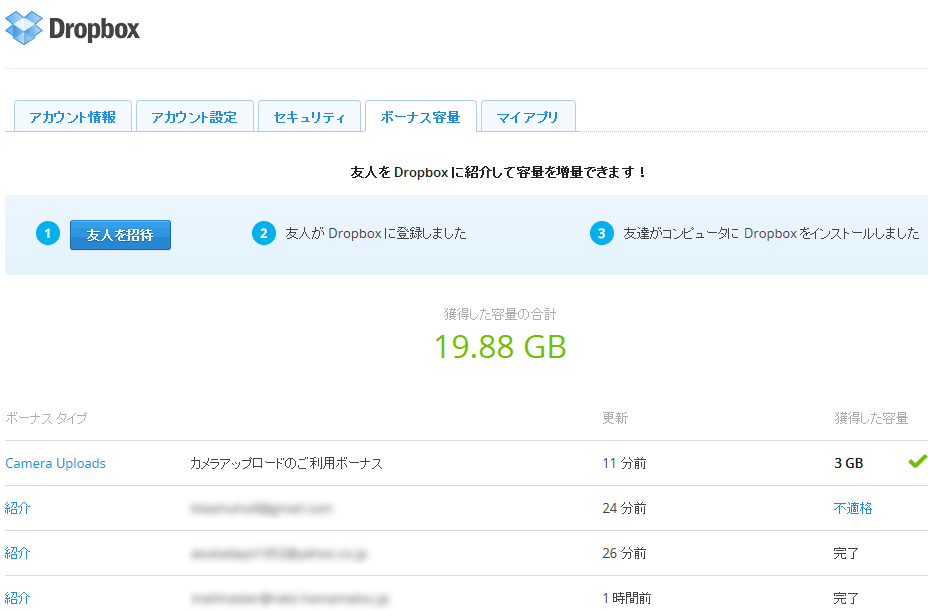Open the アカウント情報 tab

click(73, 117)
